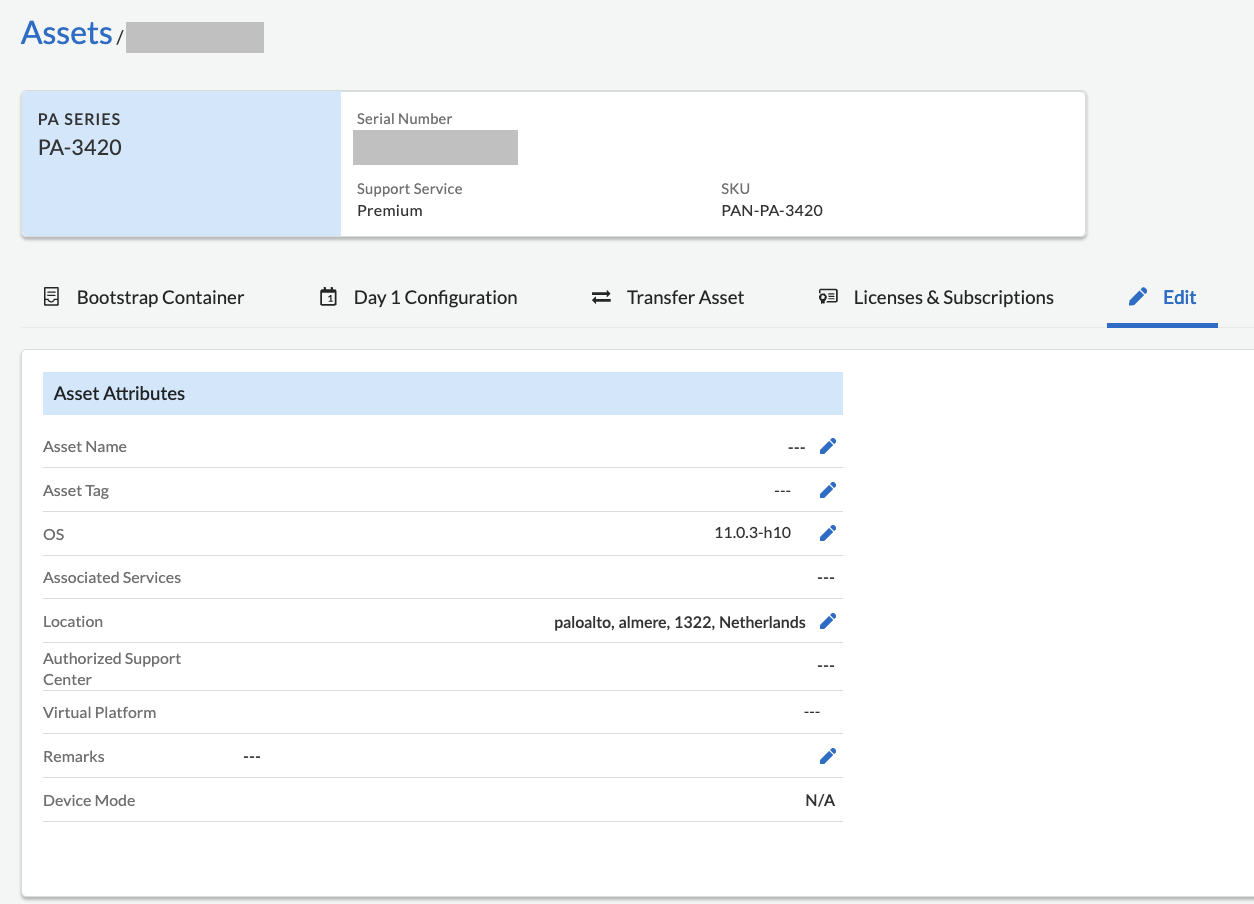Click the OS version 11.0.3-h10 value

pyautogui.click(x=752, y=533)
